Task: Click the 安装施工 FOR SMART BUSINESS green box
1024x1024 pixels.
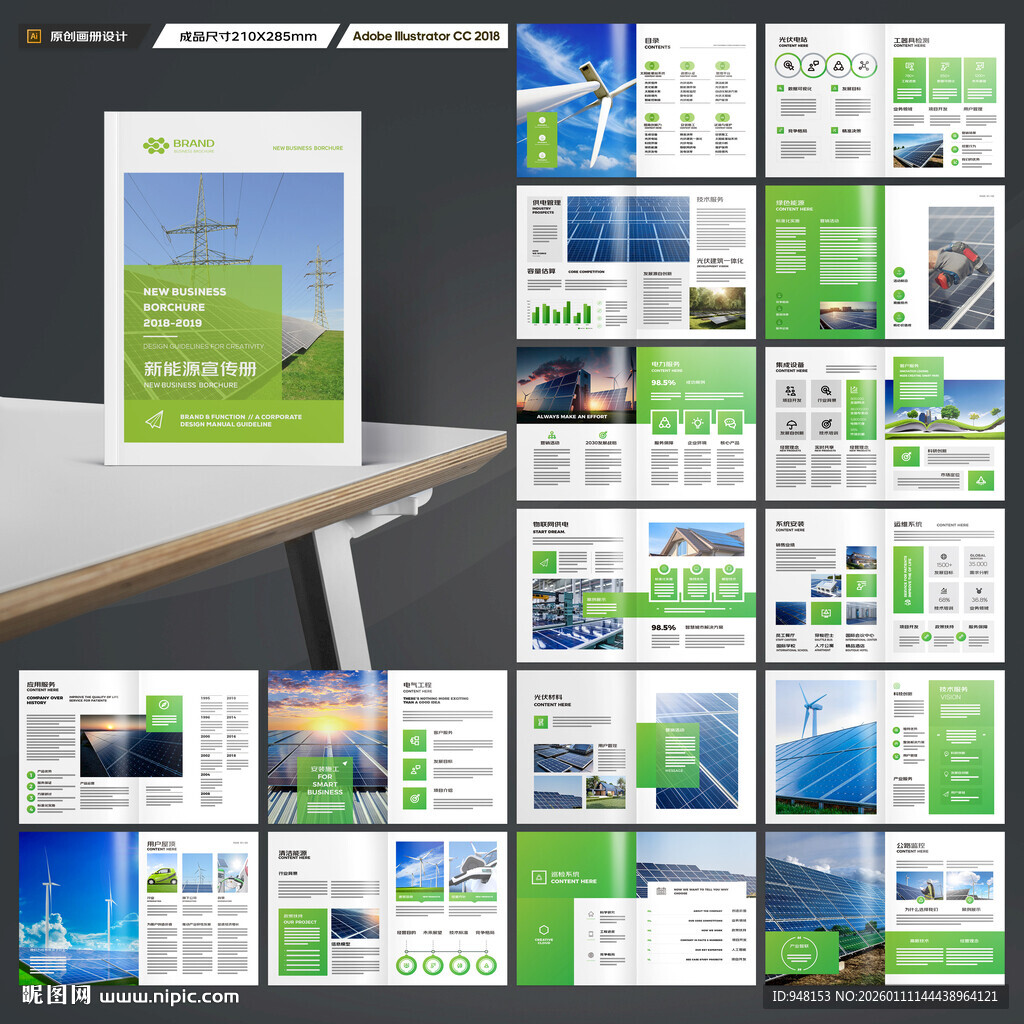Action: [325, 790]
